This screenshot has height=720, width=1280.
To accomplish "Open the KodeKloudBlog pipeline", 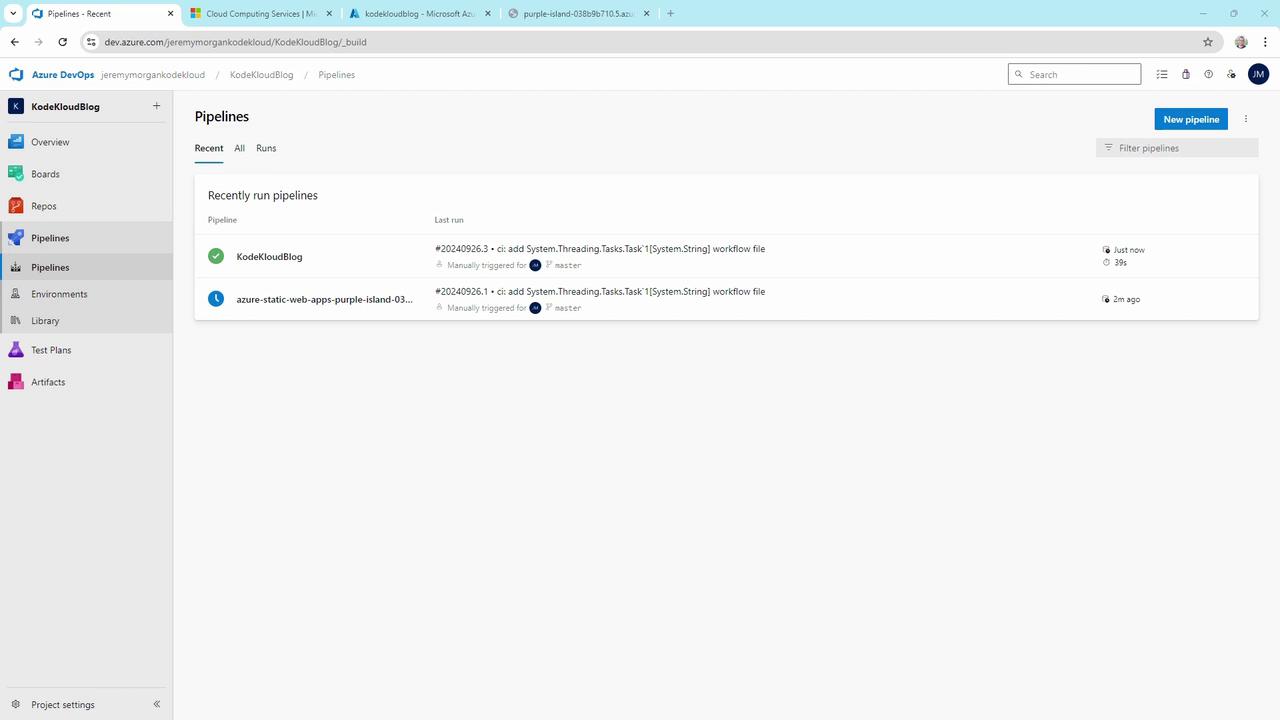I will [x=269, y=257].
